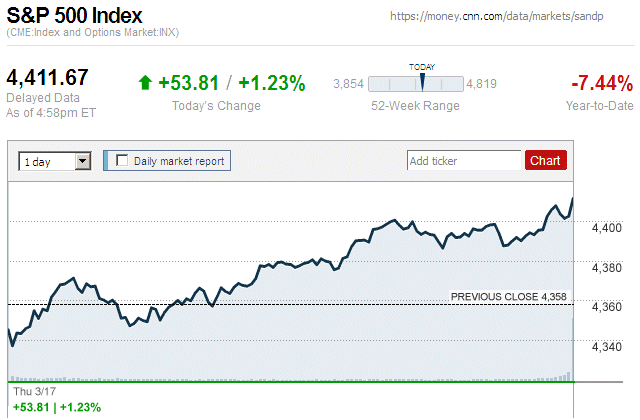Image resolution: width=640 pixels, height=420 pixels.
Task: Open the 1 day time range dropdown
Action: tap(83, 160)
